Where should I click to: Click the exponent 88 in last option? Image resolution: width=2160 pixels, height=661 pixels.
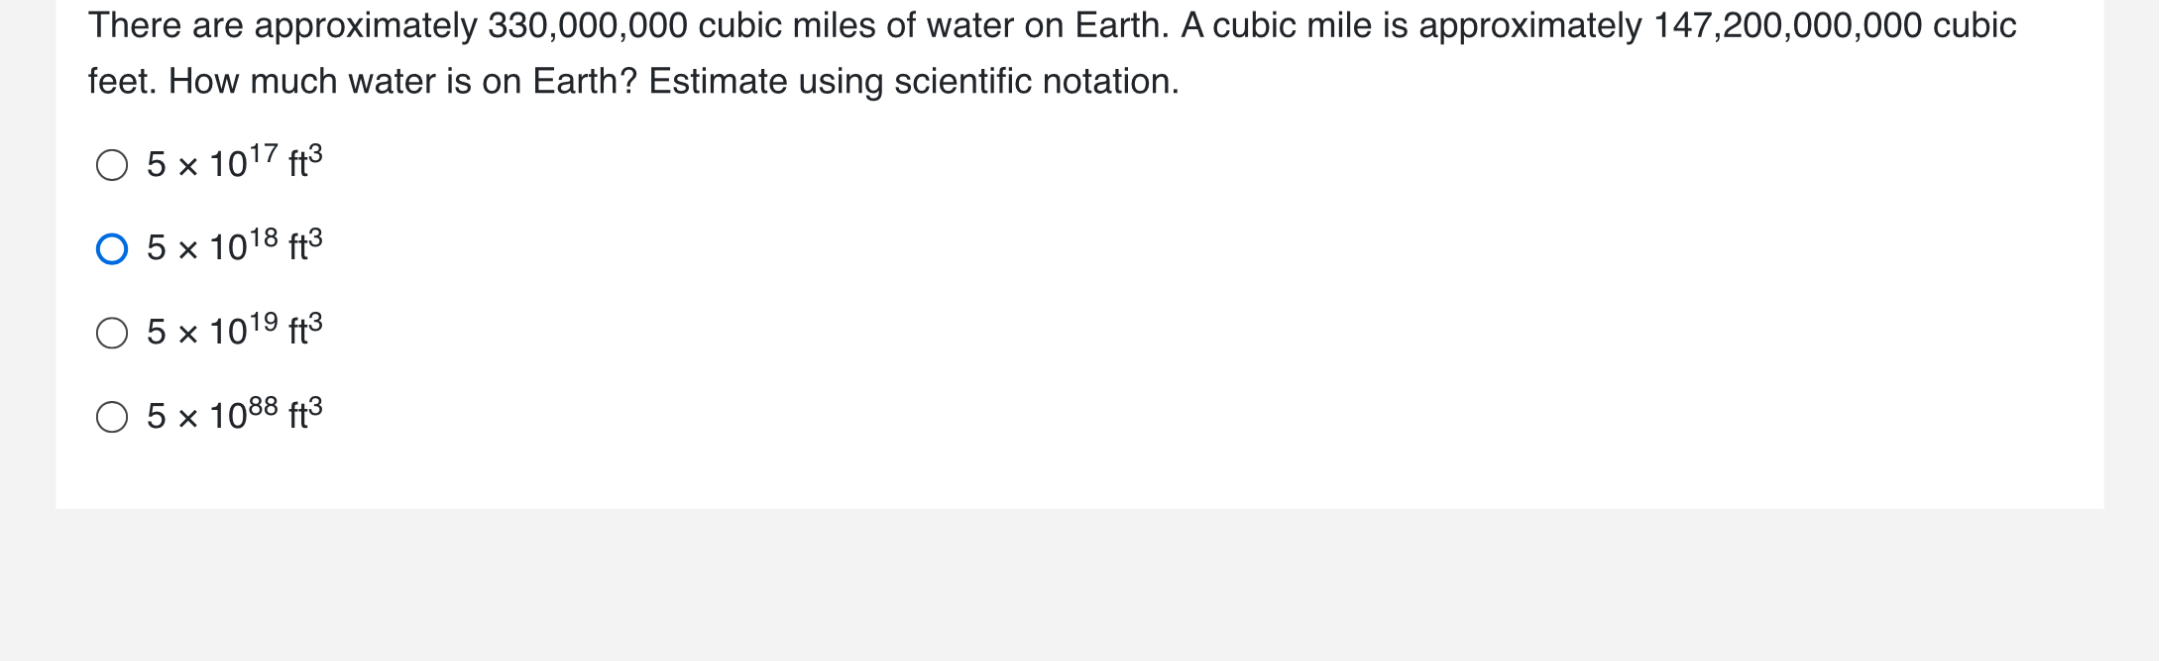(x=263, y=406)
